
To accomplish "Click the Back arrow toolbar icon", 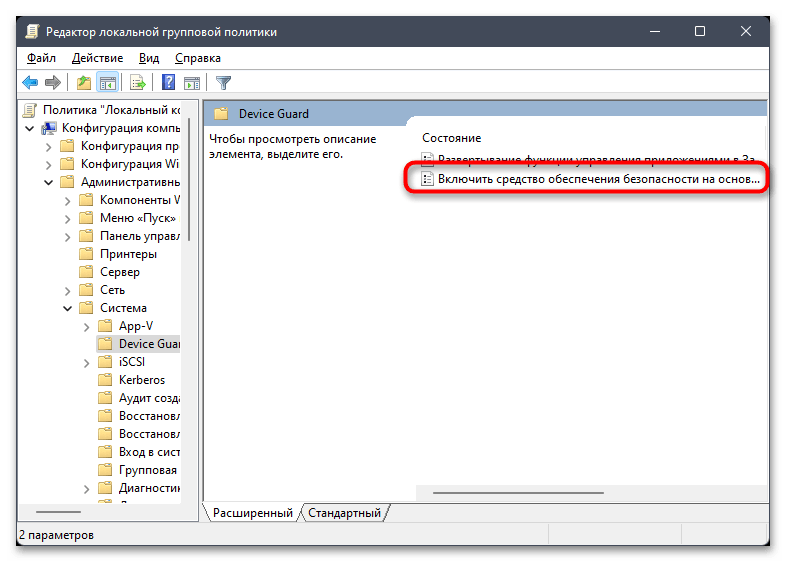I will (30, 82).
